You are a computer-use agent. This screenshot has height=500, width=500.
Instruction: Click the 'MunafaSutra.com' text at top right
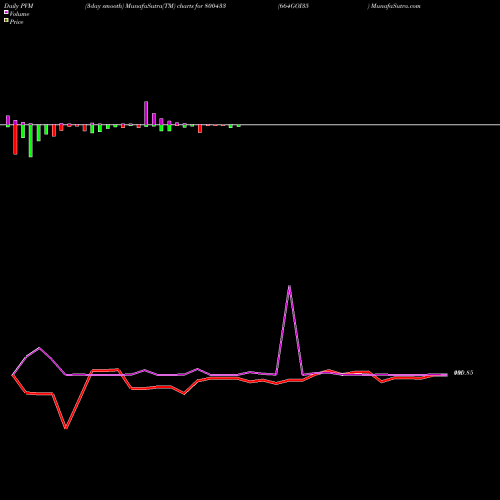pyautogui.click(x=396, y=6)
